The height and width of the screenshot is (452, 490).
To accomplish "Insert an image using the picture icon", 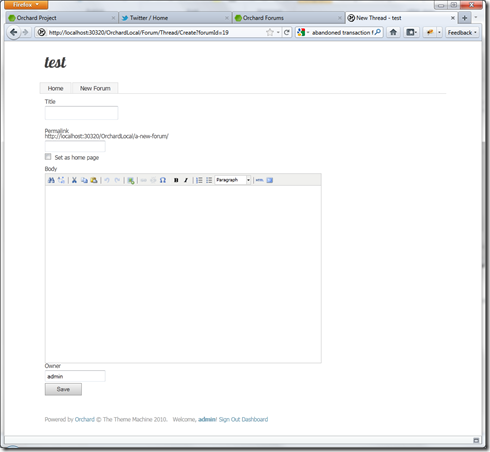I will point(131,180).
